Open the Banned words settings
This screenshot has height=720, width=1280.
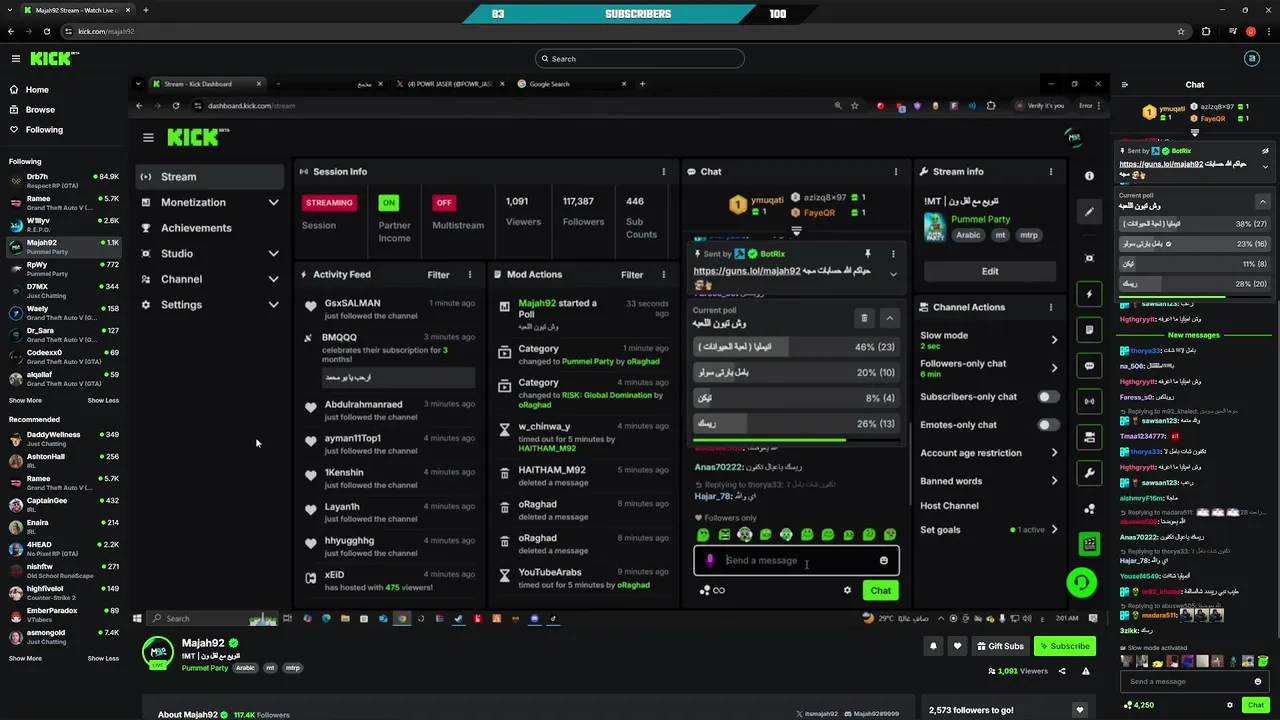tap(987, 481)
